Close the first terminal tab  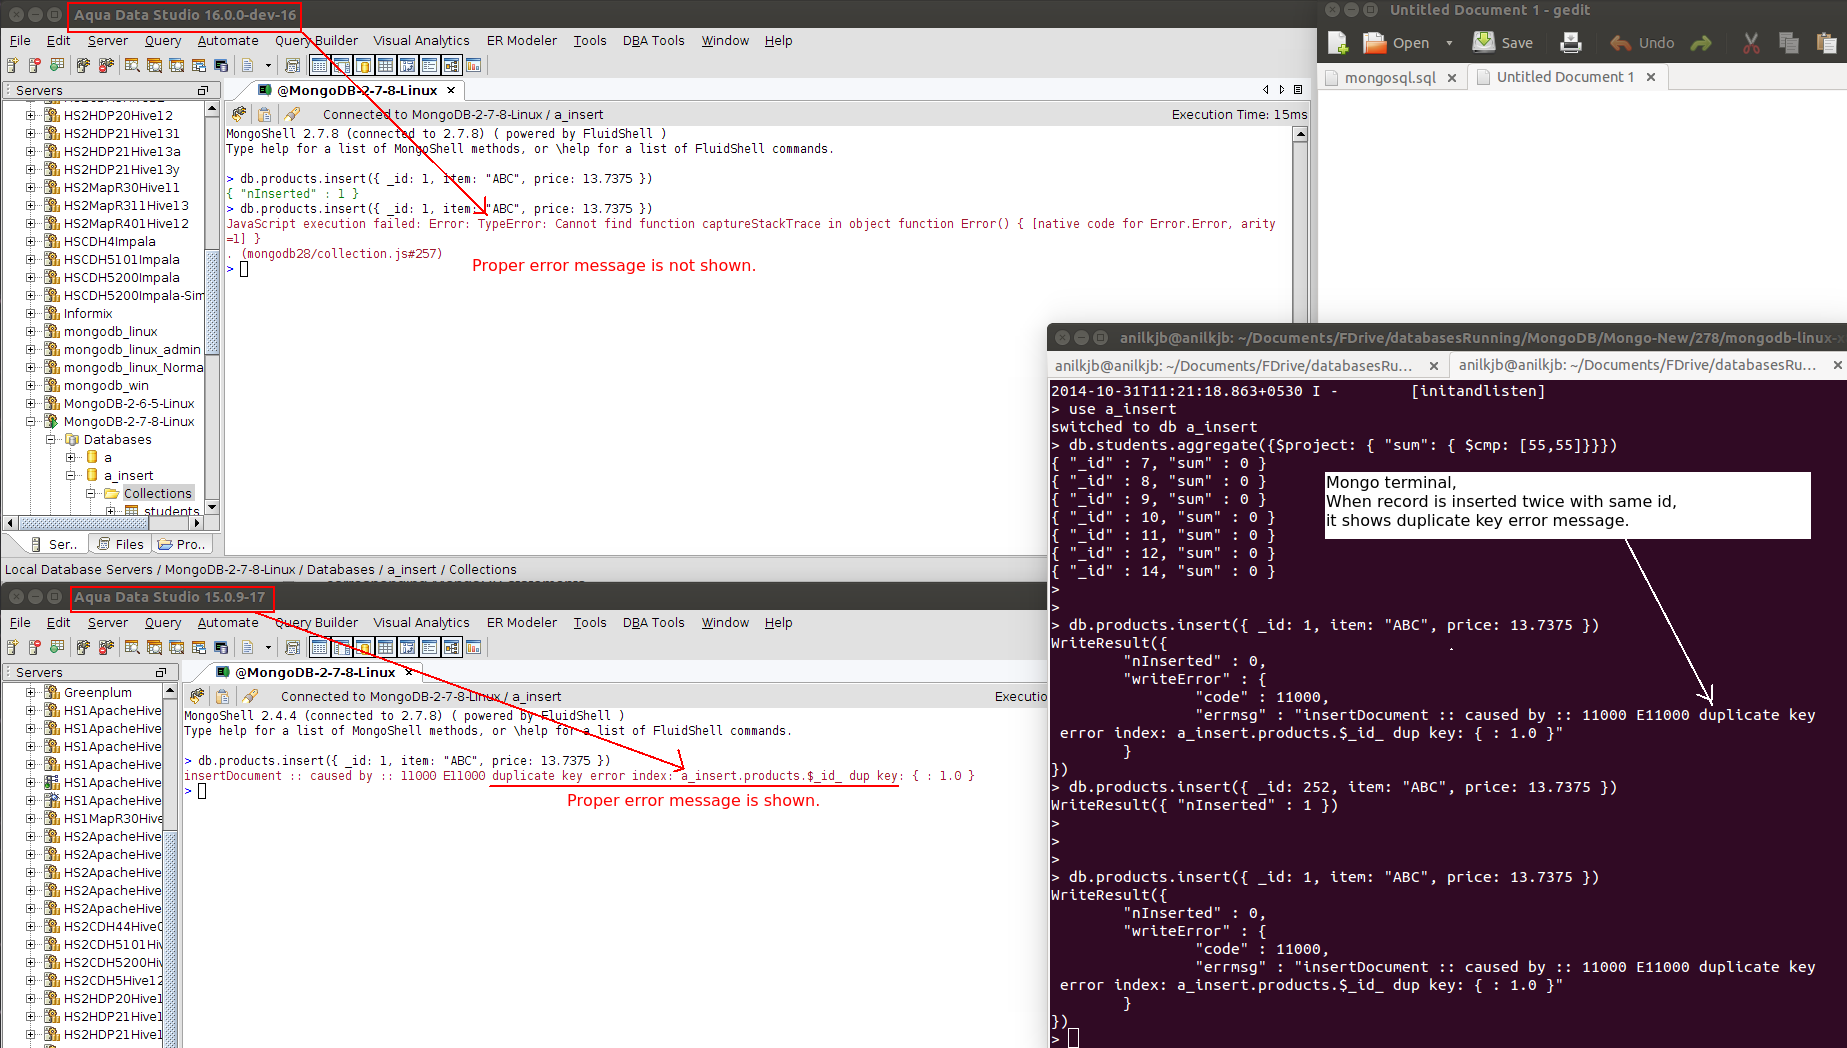click(x=1434, y=366)
